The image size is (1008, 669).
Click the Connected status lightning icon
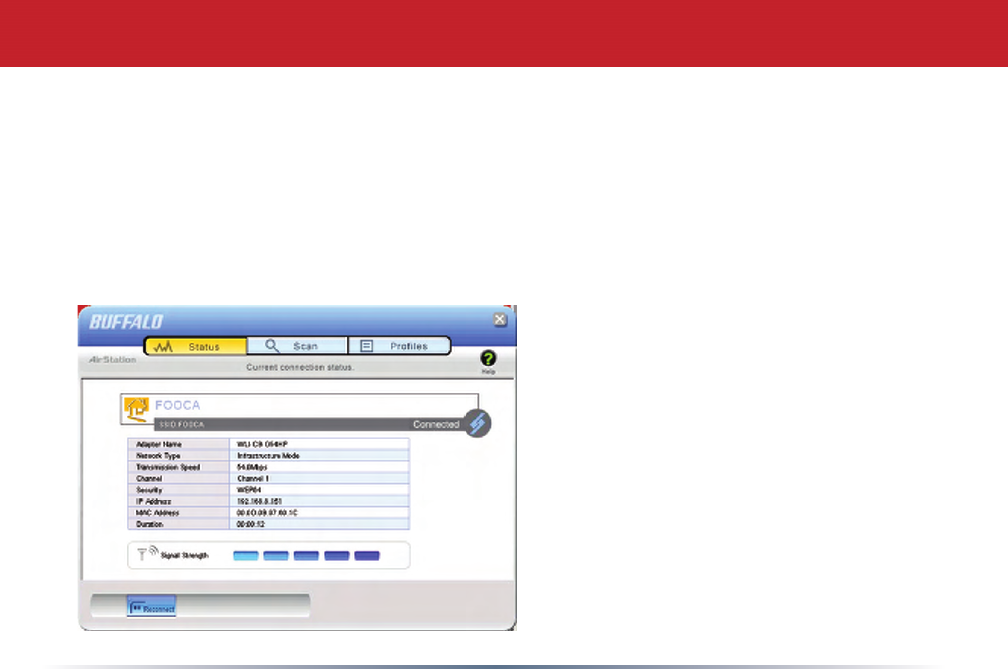tap(477, 424)
